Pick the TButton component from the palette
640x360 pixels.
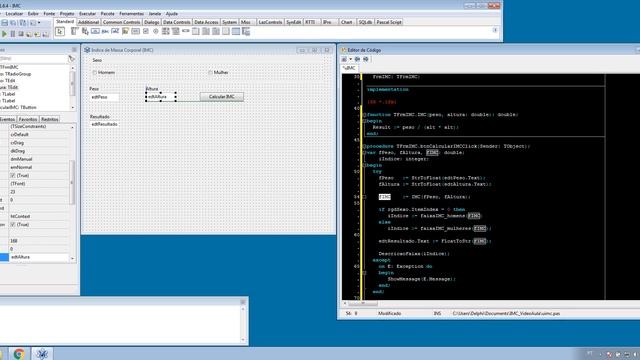[95, 31]
